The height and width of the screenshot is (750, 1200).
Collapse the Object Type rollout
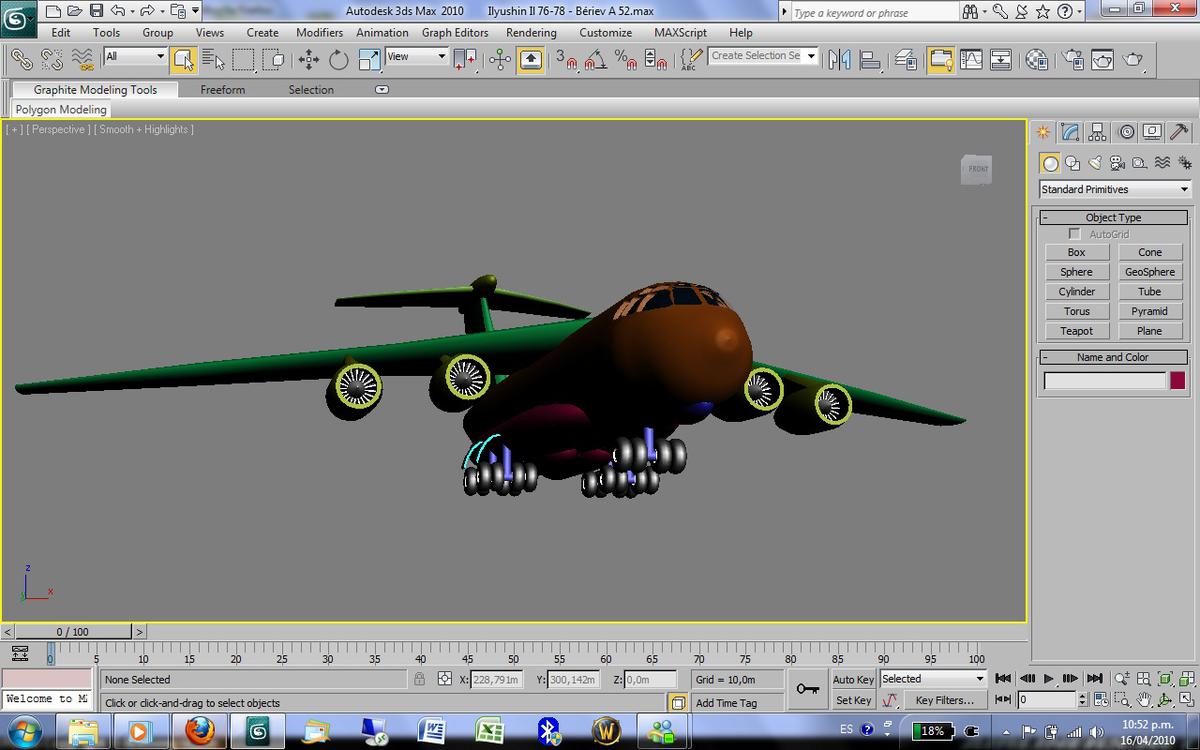(1114, 217)
